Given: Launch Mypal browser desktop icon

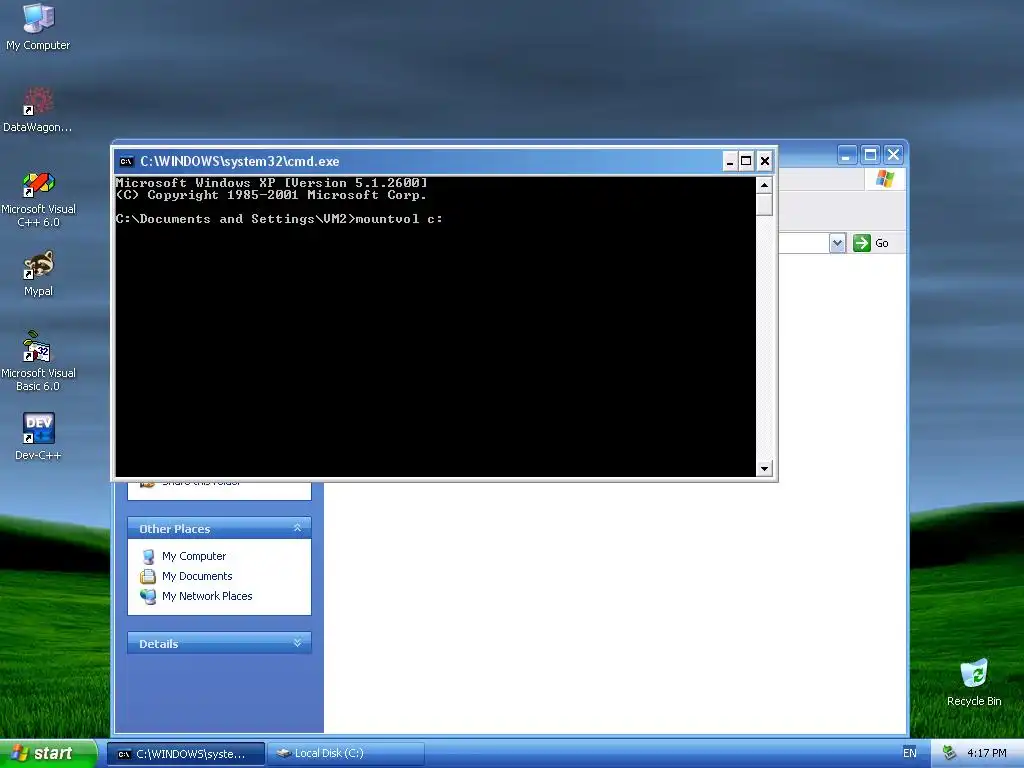Looking at the screenshot, I should tap(38, 273).
